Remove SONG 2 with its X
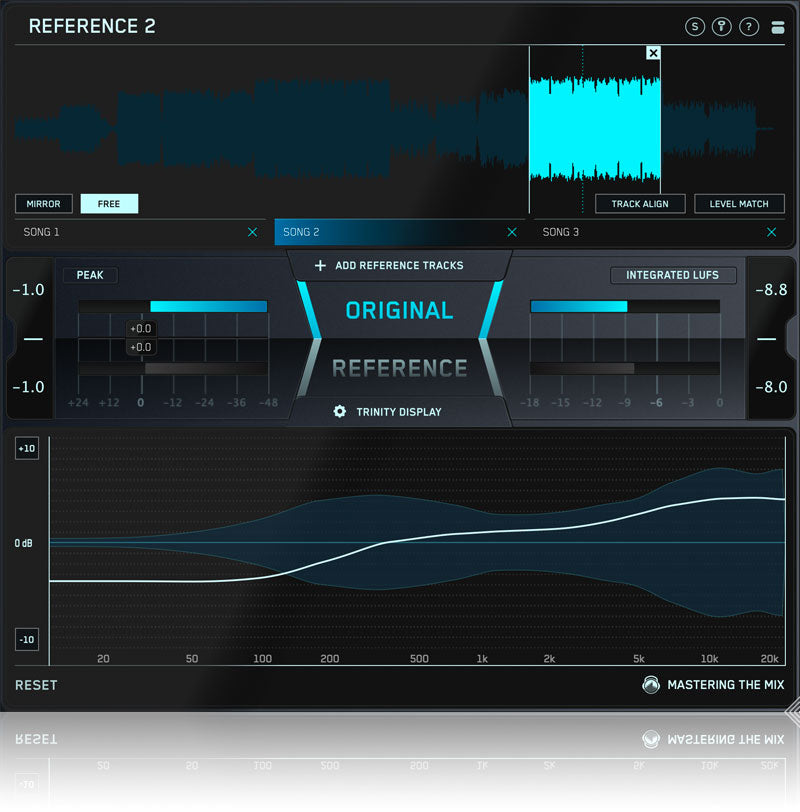Image resolution: width=800 pixels, height=812 pixels. click(512, 232)
